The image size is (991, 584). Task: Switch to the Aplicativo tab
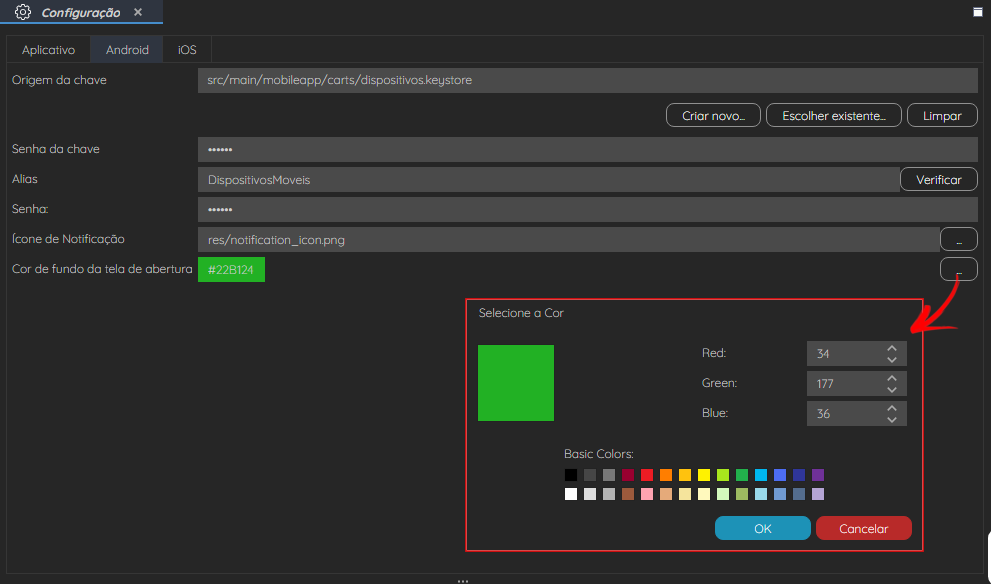pos(48,50)
